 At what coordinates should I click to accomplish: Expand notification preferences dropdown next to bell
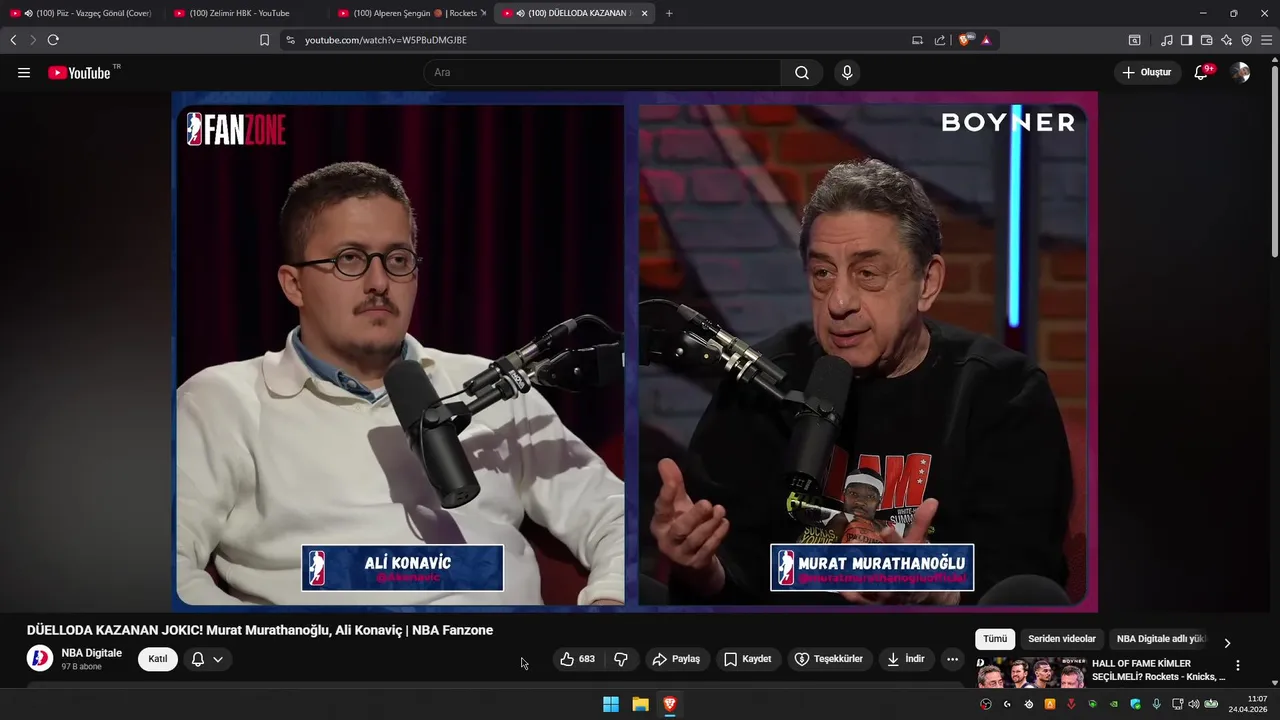[x=218, y=659]
